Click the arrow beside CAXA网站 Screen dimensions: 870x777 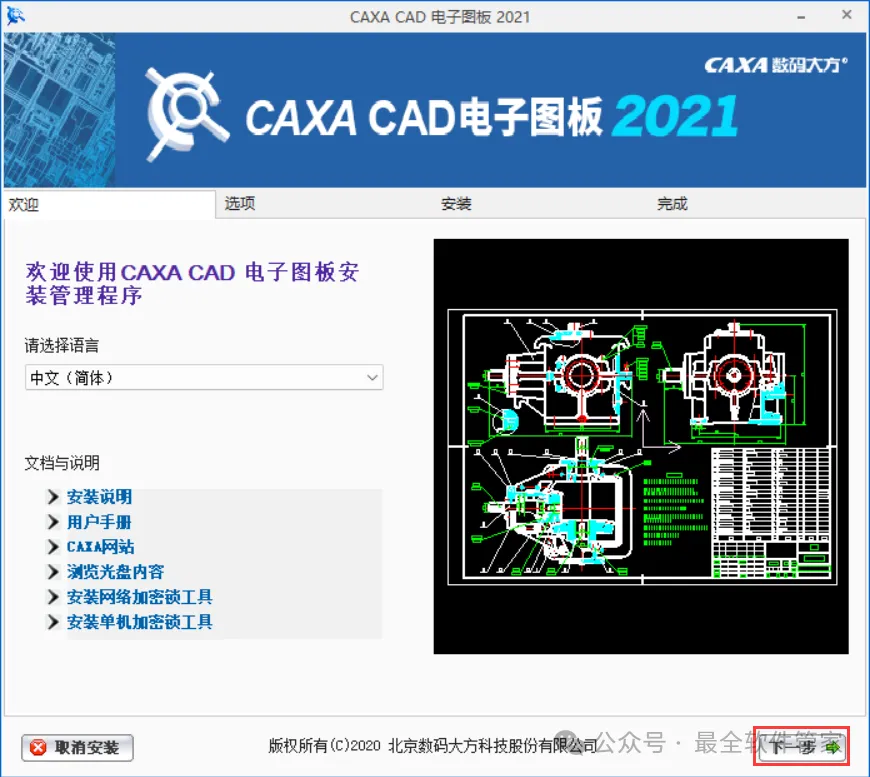point(53,547)
